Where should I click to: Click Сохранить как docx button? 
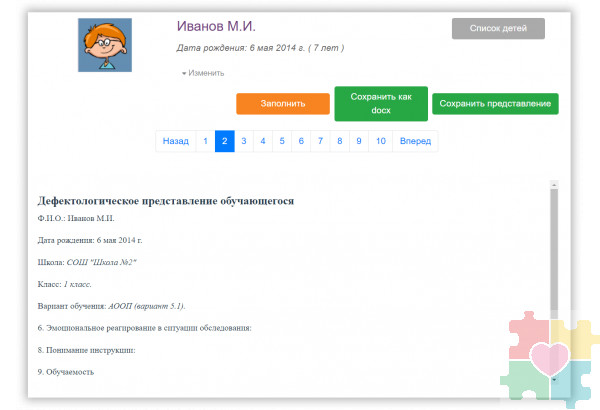(380, 103)
